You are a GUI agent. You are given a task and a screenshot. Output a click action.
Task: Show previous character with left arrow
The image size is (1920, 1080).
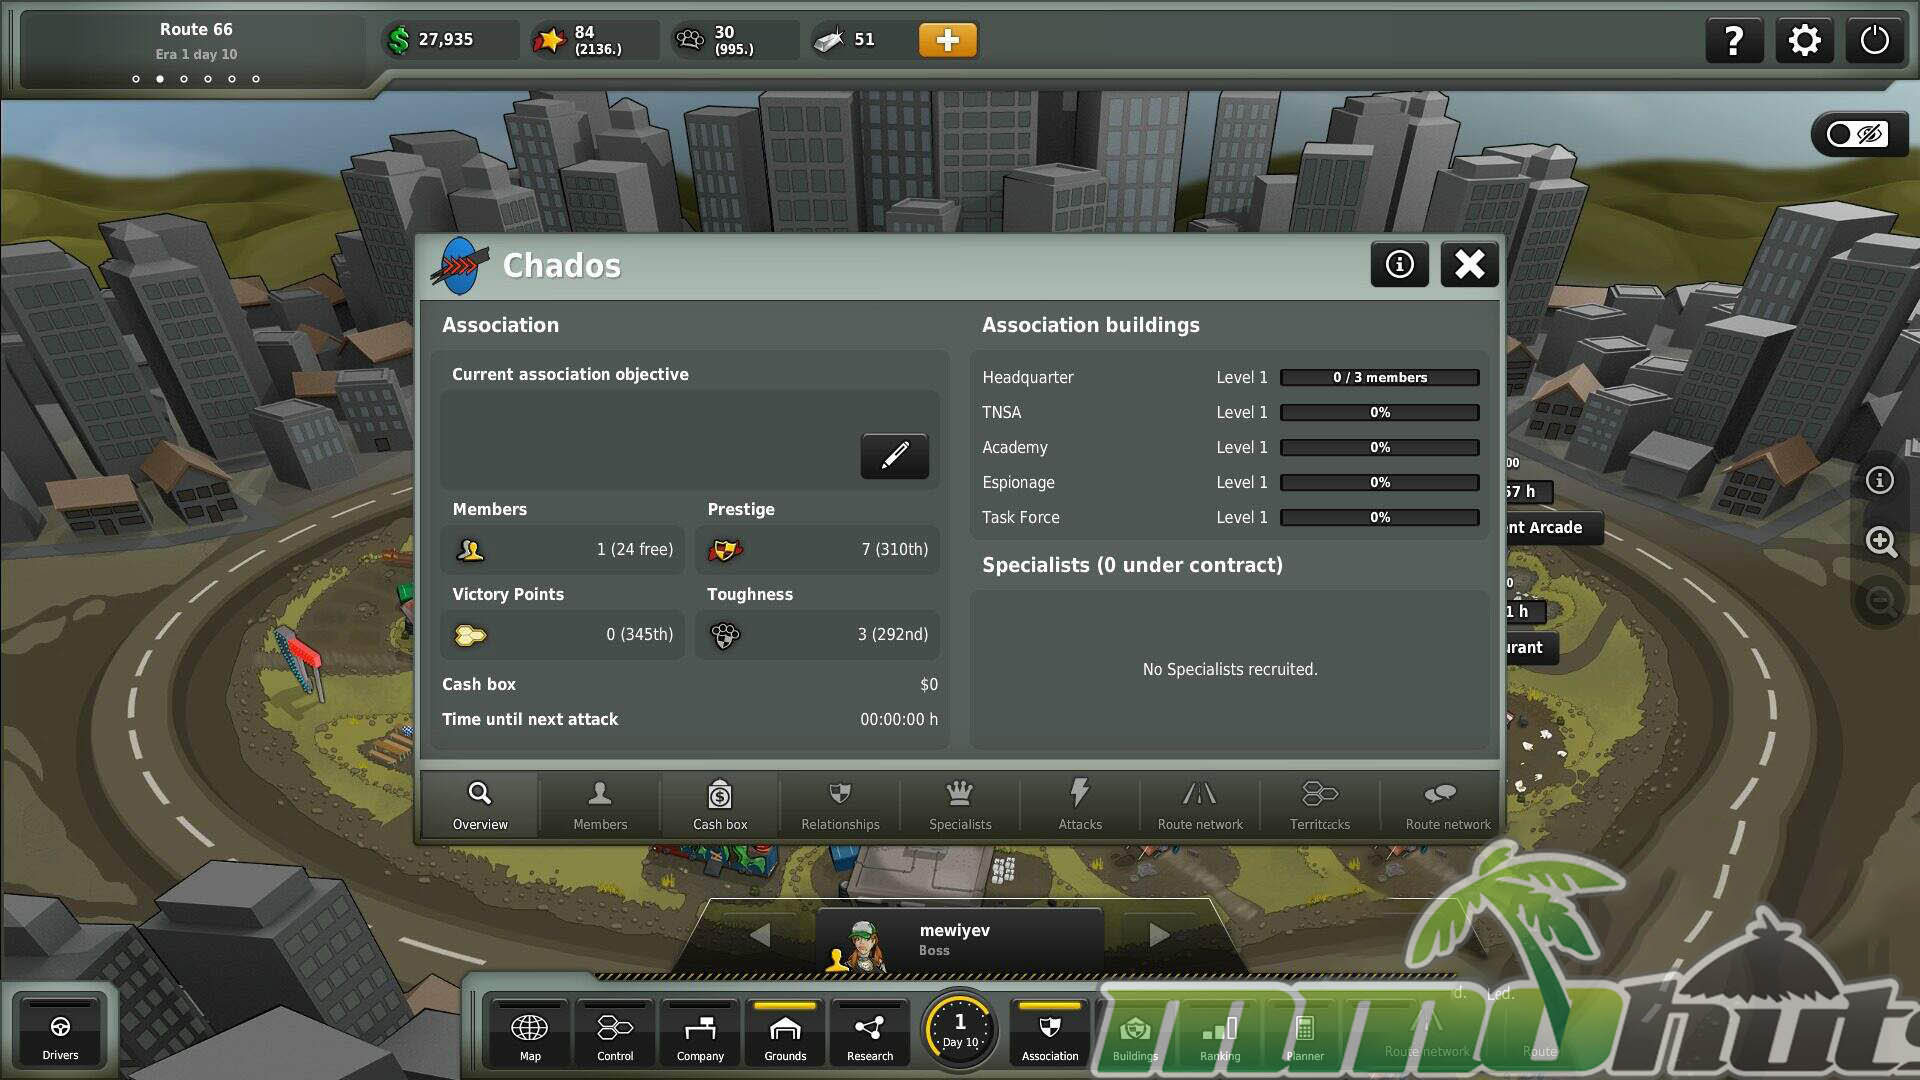pos(760,935)
